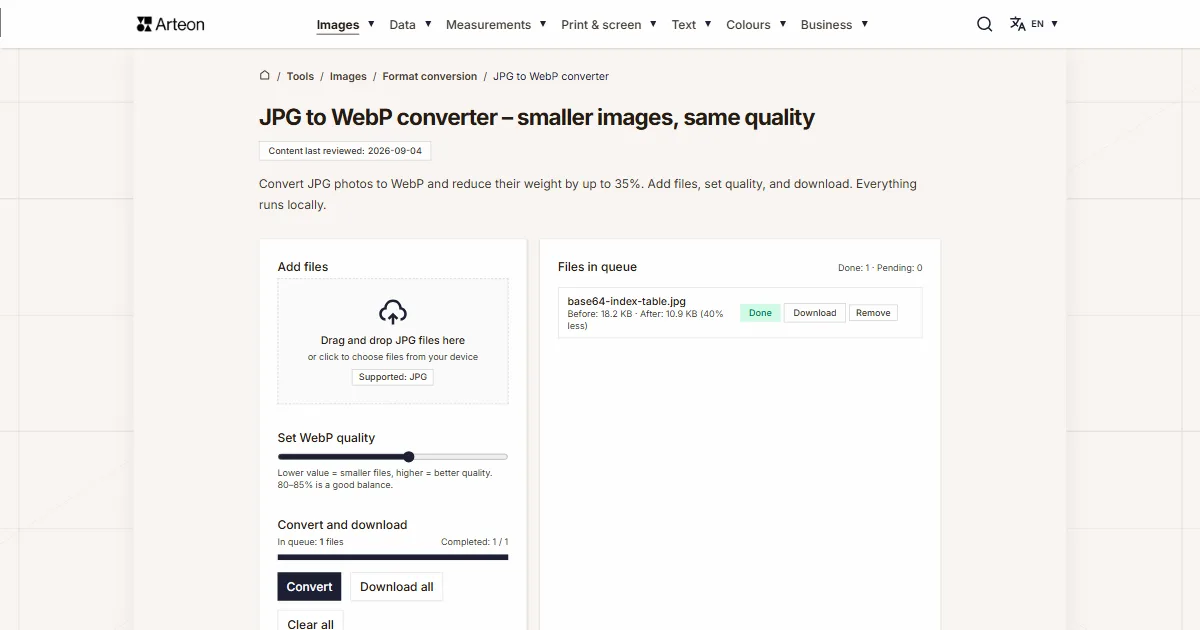
Task: Click the Files in queue heading
Action: 597,267
